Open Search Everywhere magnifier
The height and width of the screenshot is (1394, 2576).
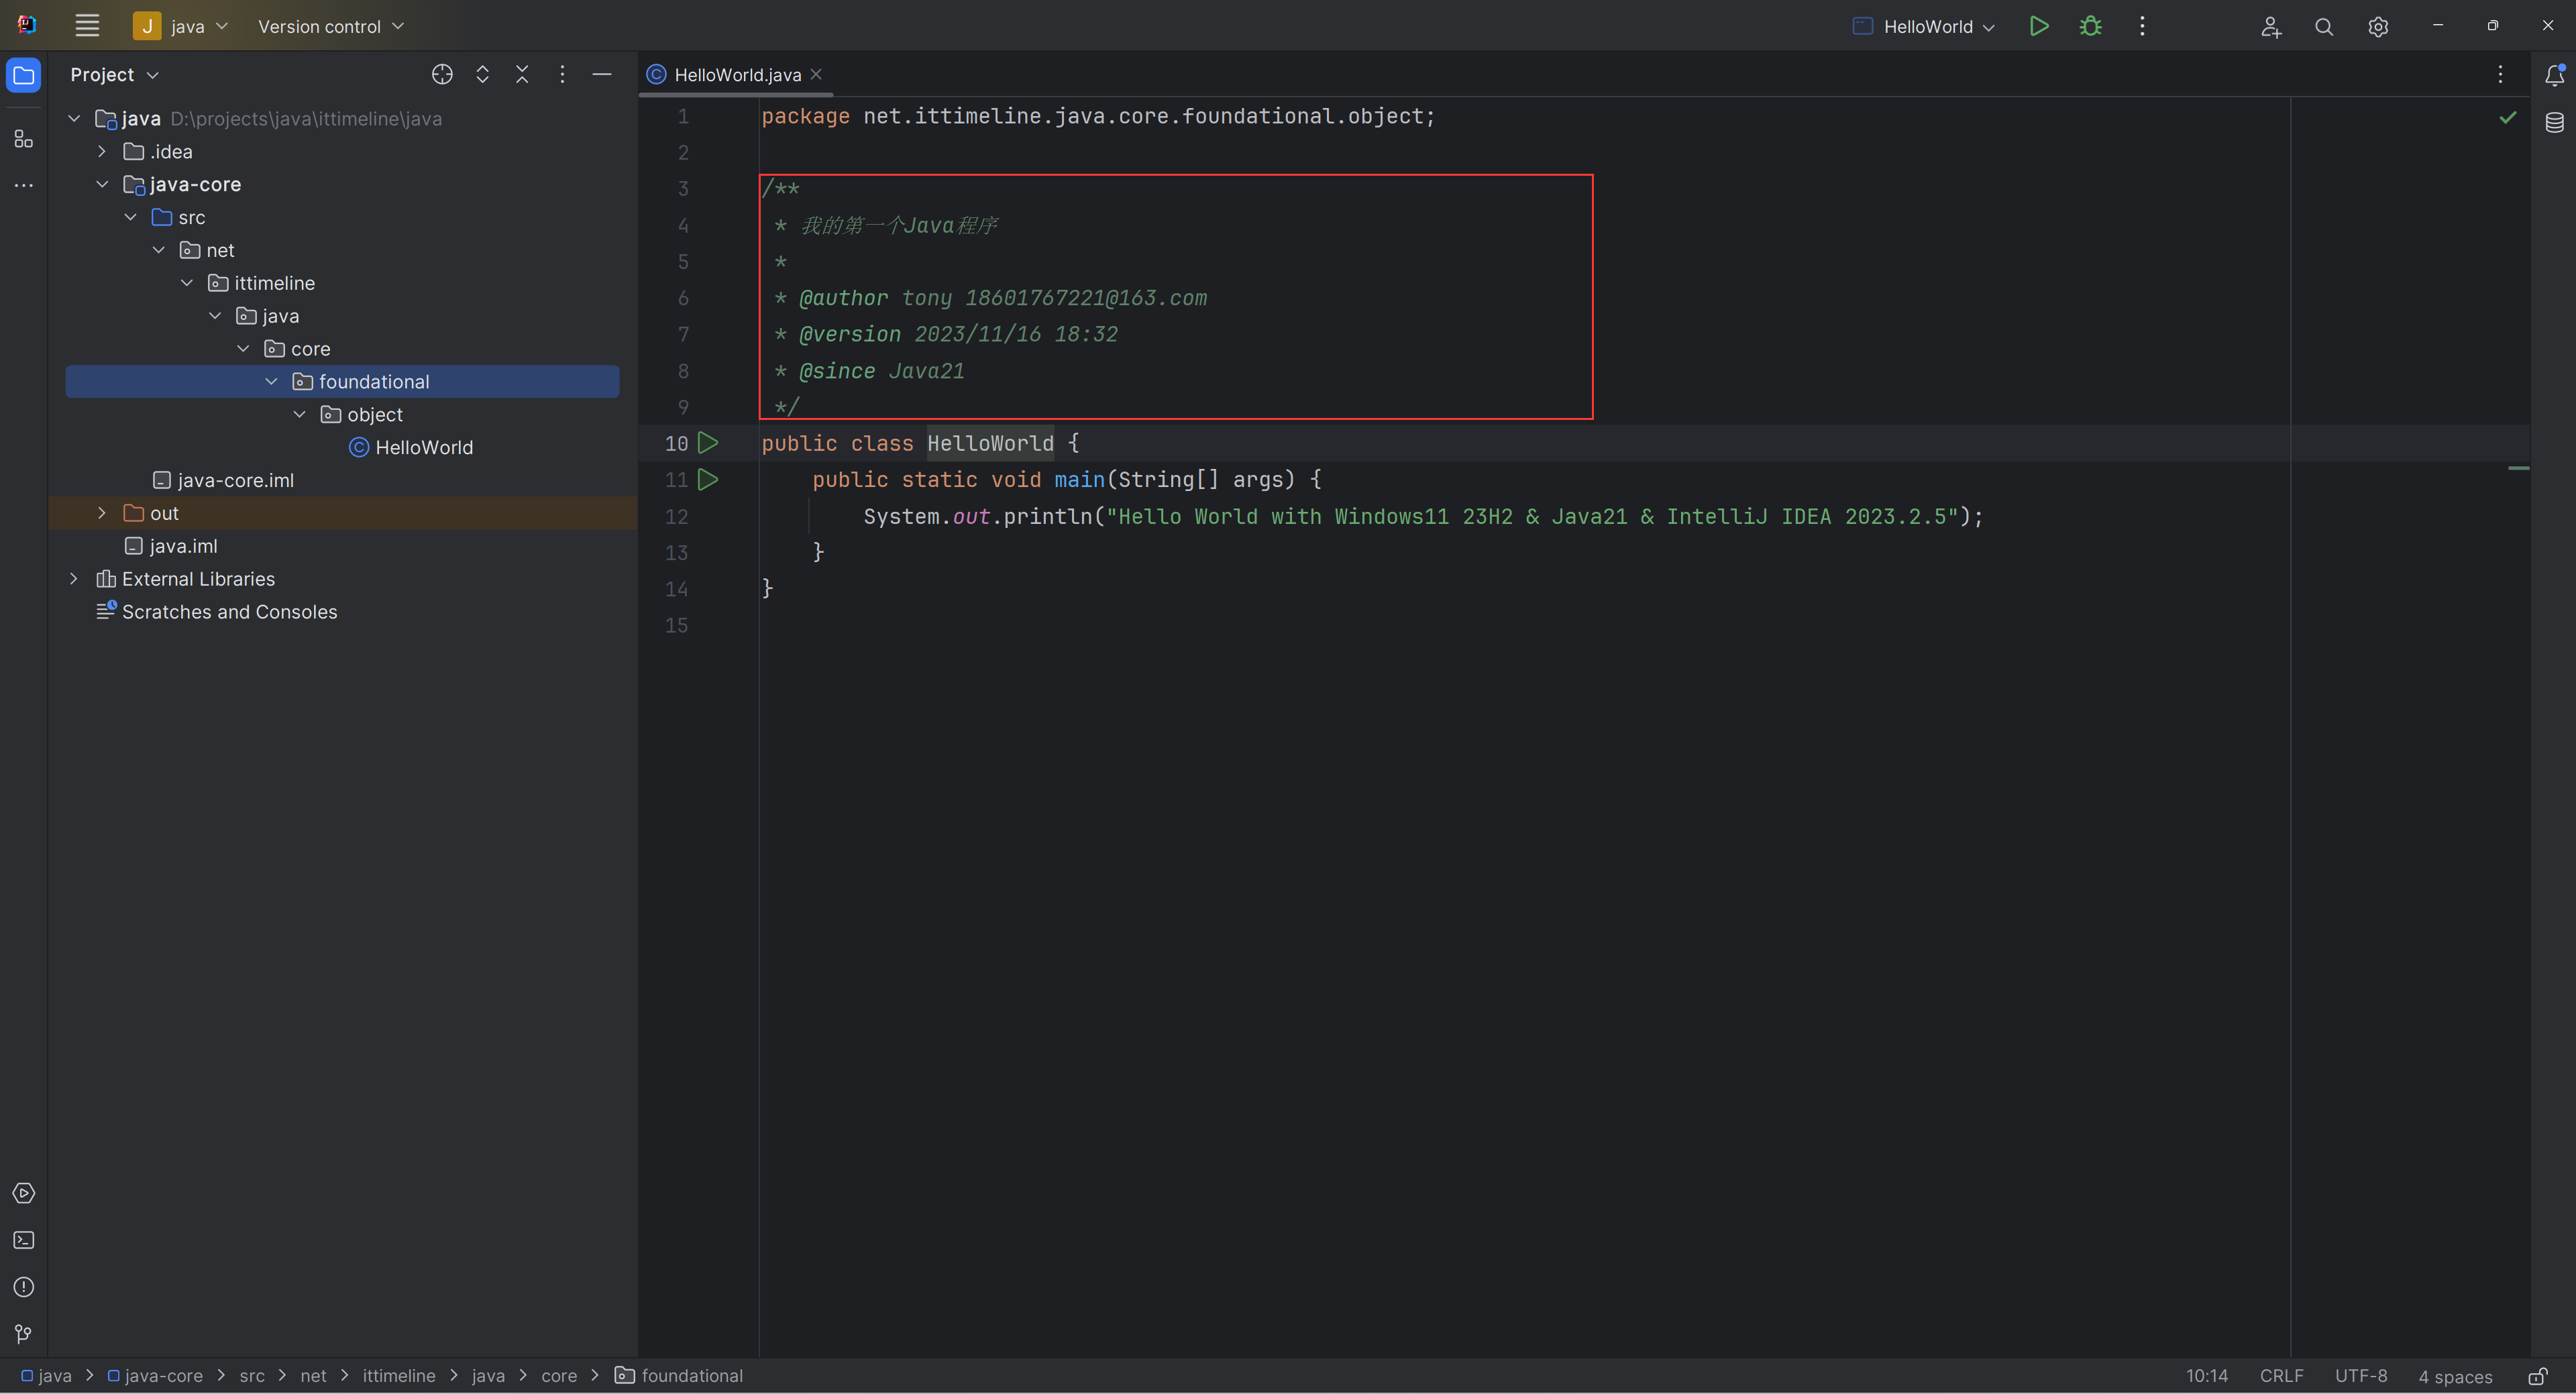[x=2324, y=27]
